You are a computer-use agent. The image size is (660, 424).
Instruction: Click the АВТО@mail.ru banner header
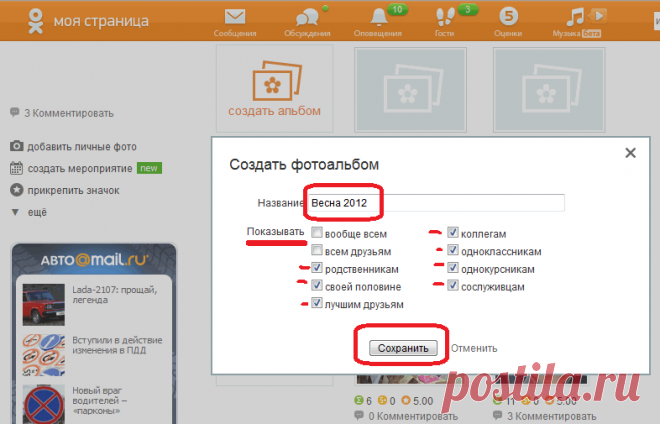coord(94,260)
